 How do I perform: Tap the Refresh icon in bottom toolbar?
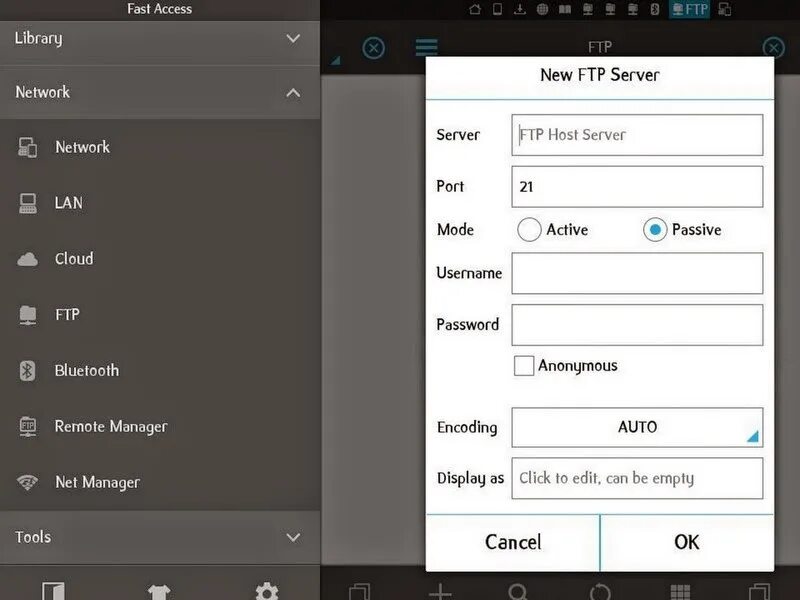pyautogui.click(x=600, y=592)
